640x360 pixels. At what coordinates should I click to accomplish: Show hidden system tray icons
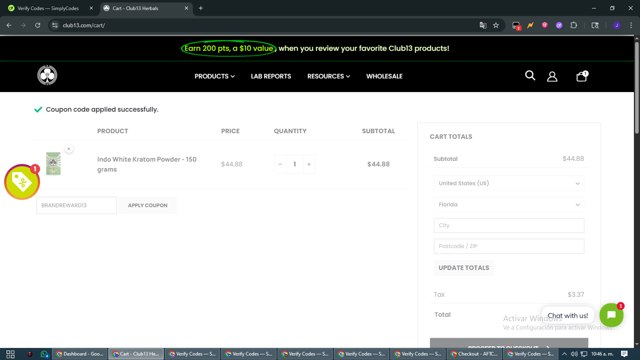(564, 354)
